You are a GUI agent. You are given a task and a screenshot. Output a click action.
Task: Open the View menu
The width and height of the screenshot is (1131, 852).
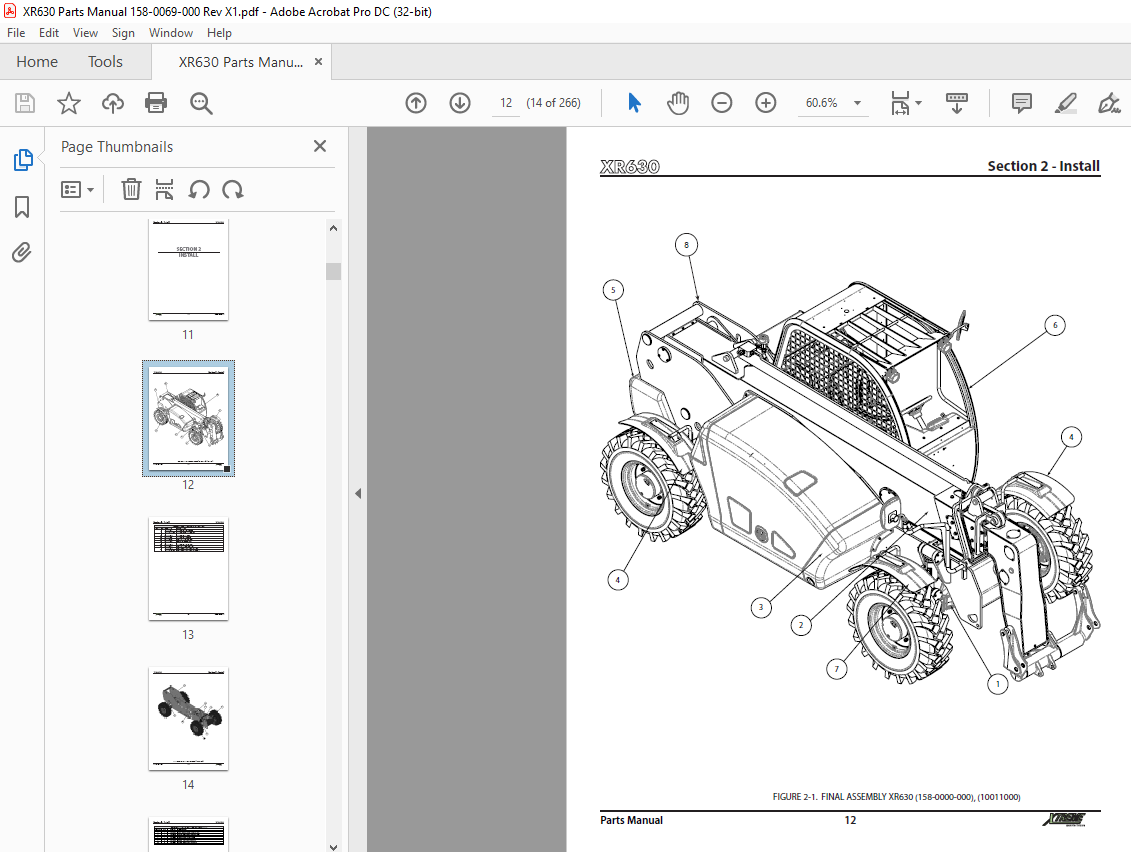click(85, 32)
